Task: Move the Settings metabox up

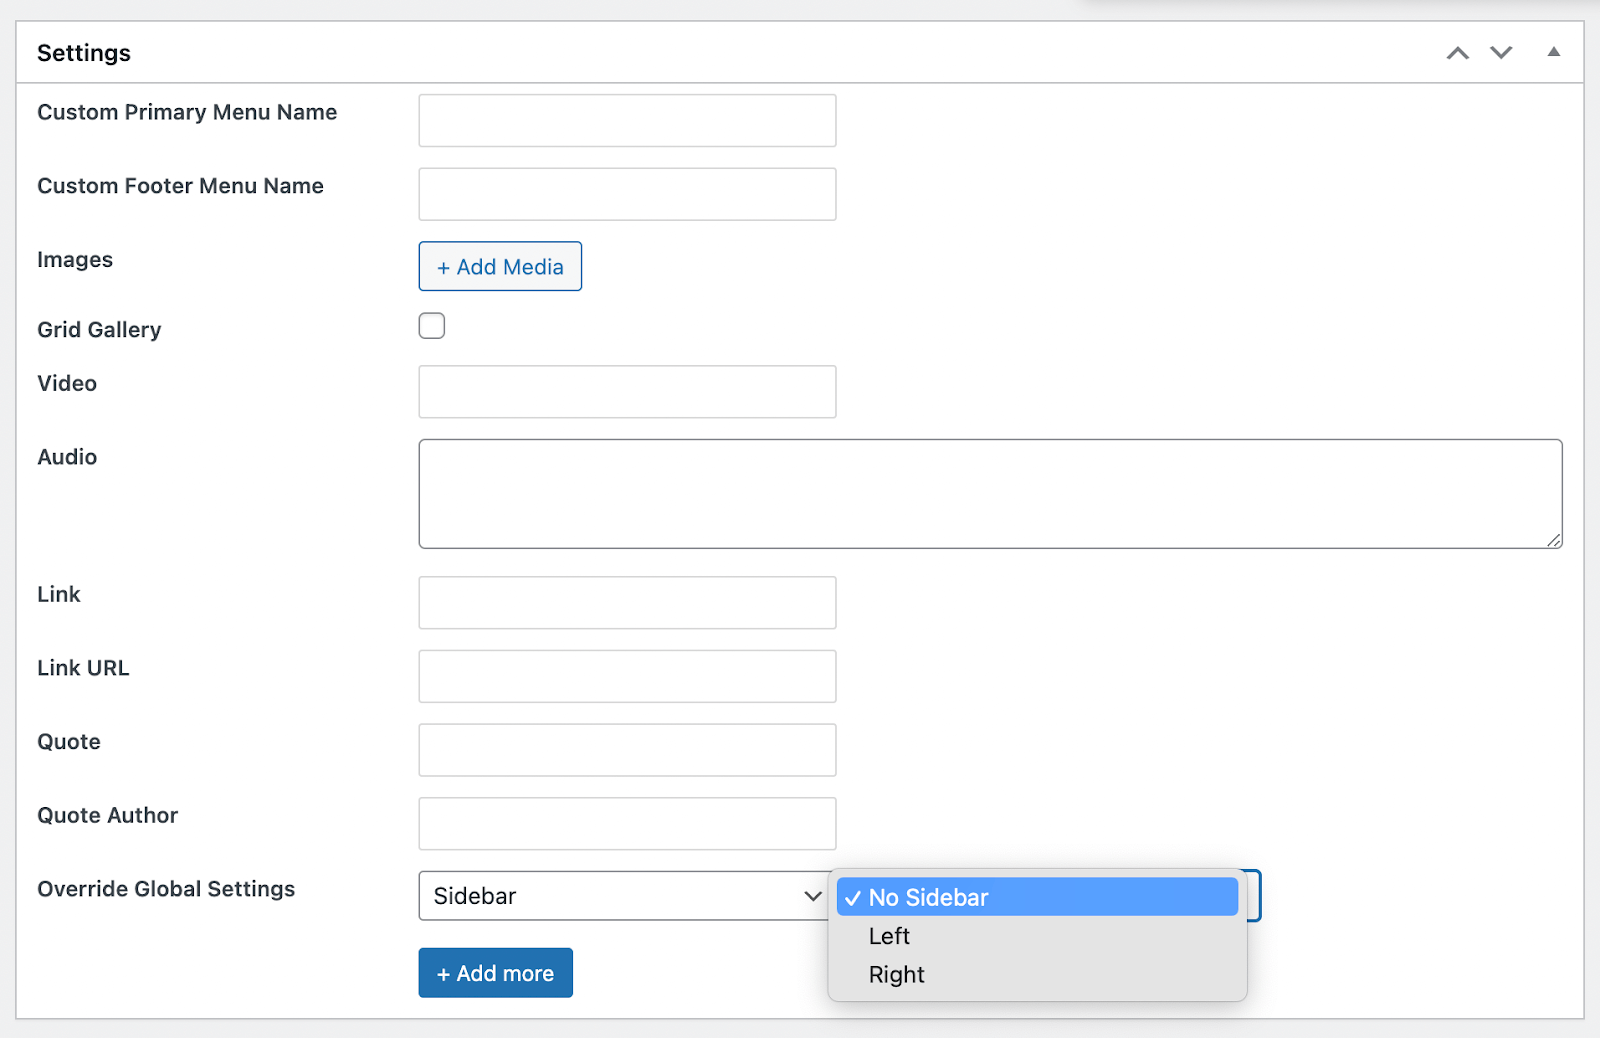Action: (1456, 52)
